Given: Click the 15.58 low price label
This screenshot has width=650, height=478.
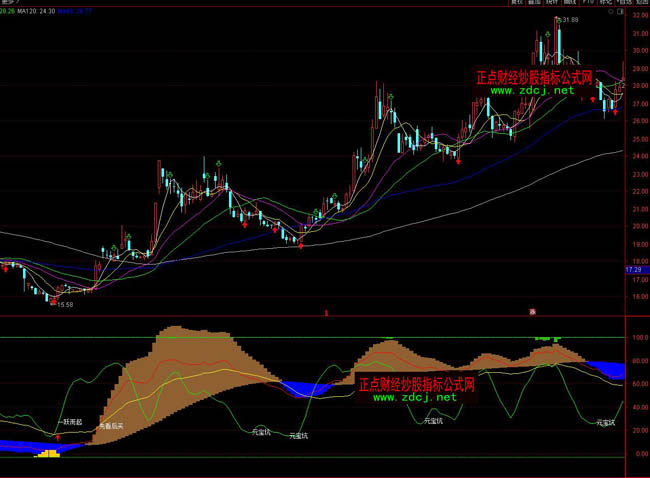Looking at the screenshot, I should tap(66, 304).
